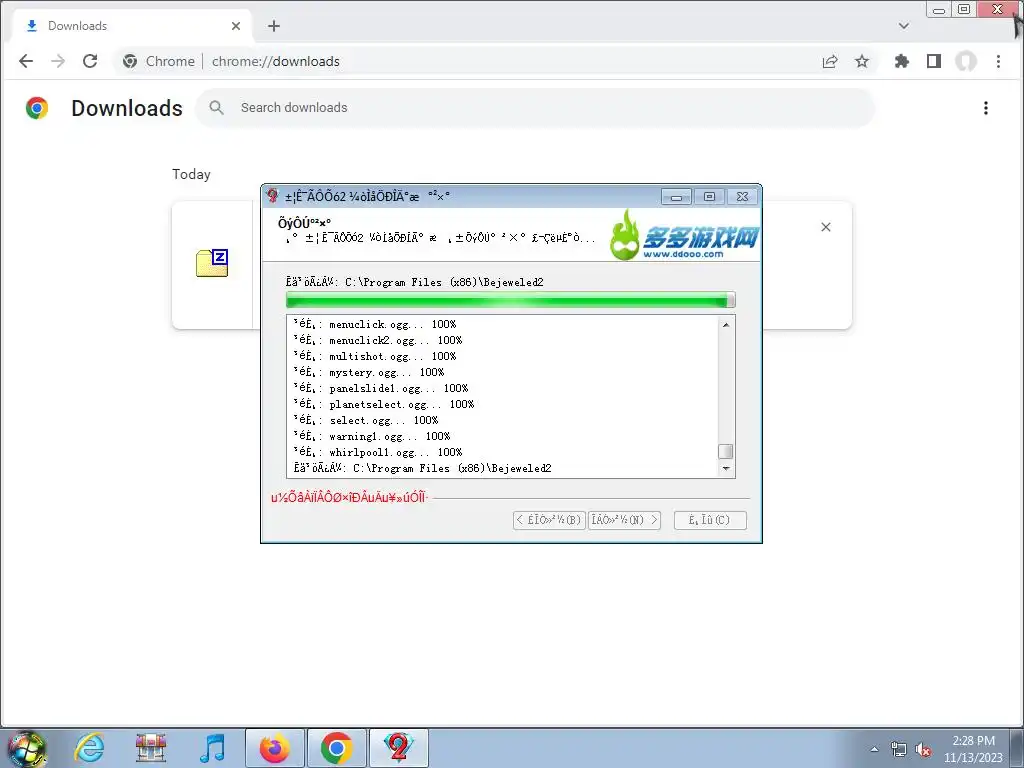Click the network tray icon

(899, 750)
